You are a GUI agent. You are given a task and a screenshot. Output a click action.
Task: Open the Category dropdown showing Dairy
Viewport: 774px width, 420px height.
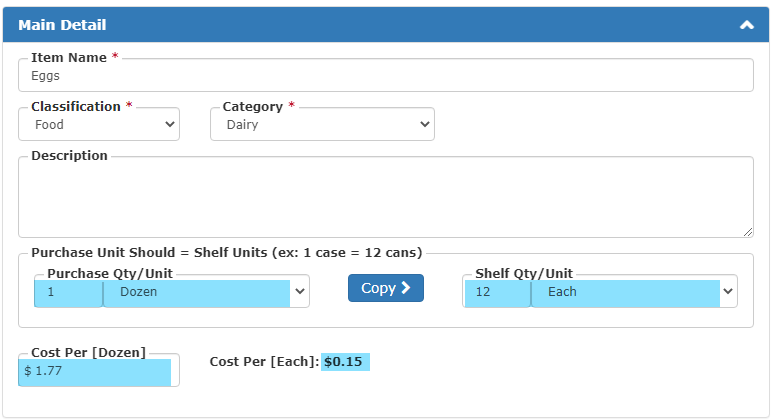[322, 124]
